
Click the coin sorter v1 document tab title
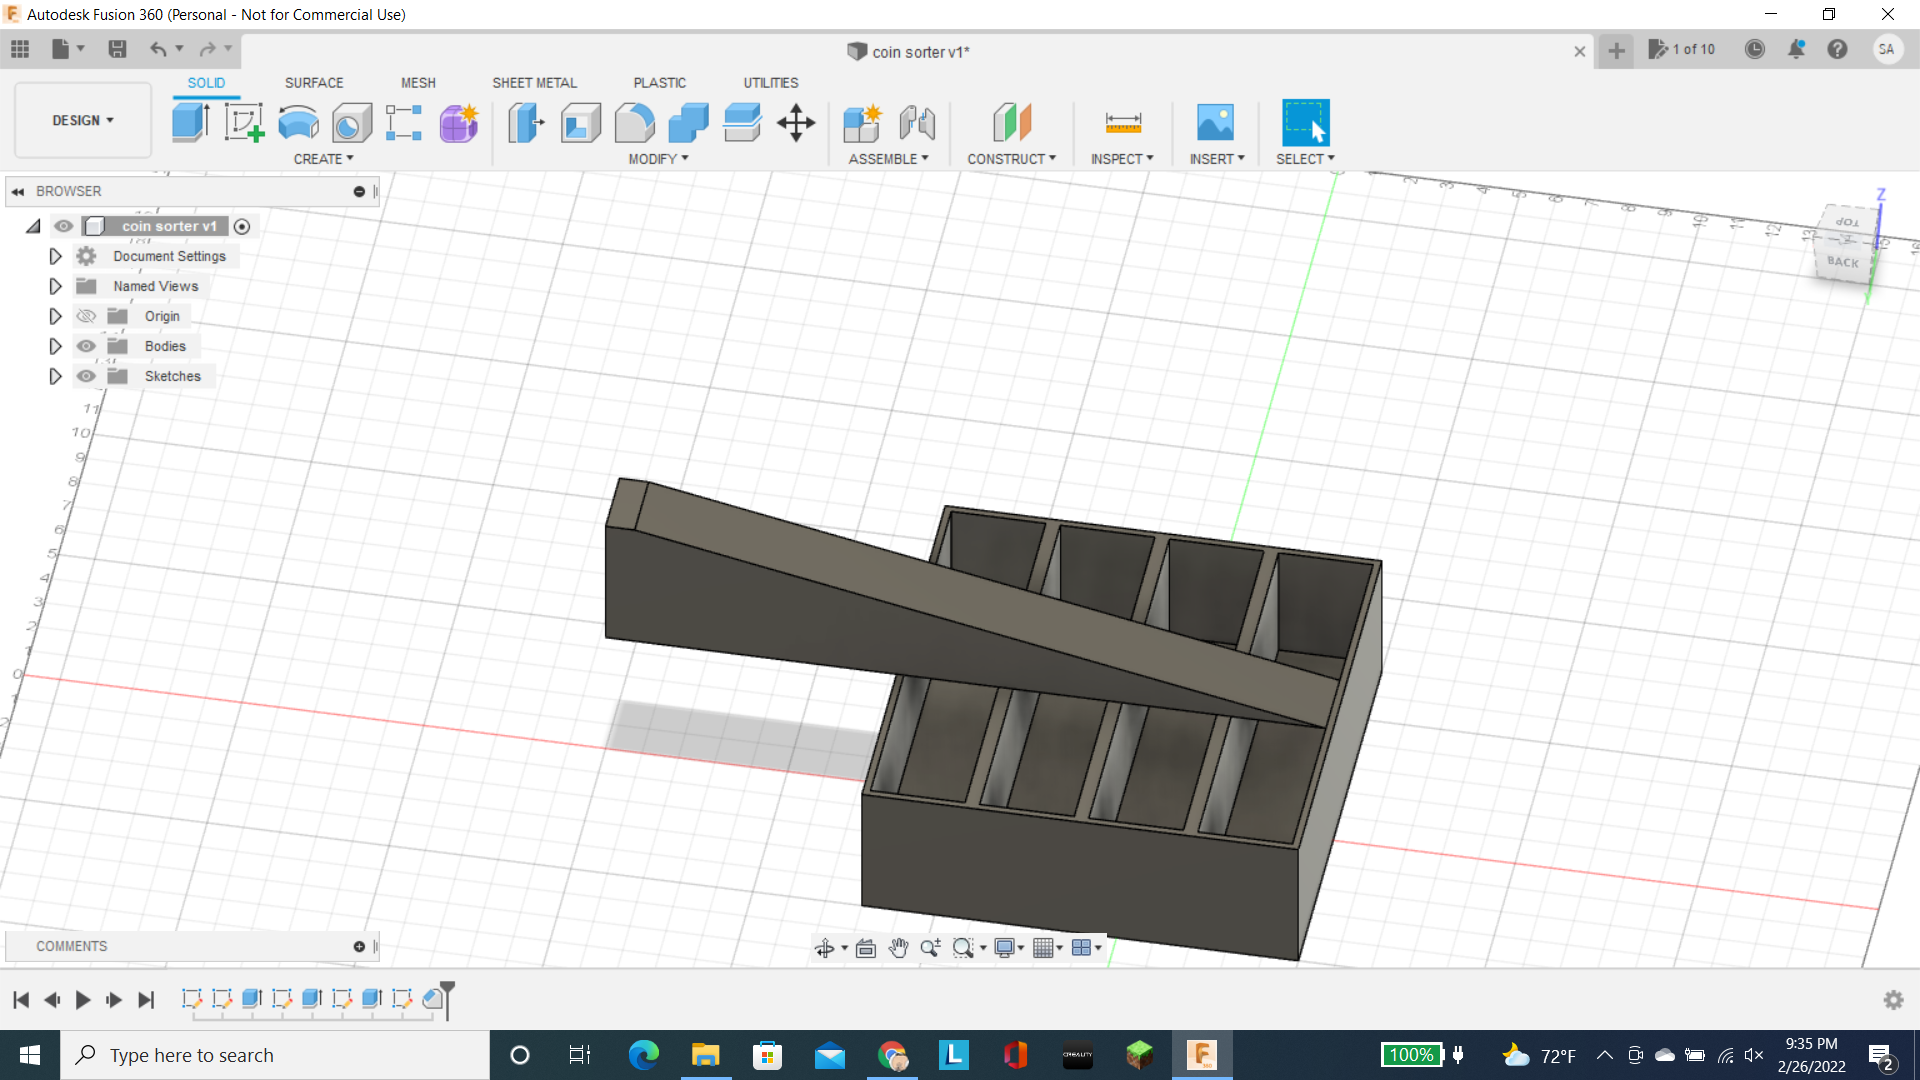click(x=919, y=52)
